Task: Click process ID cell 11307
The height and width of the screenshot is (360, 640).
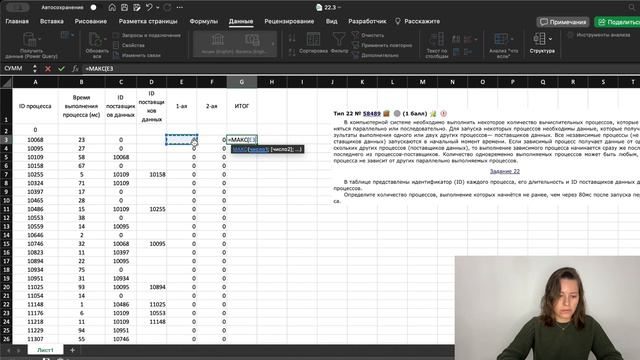Action: coord(35,339)
